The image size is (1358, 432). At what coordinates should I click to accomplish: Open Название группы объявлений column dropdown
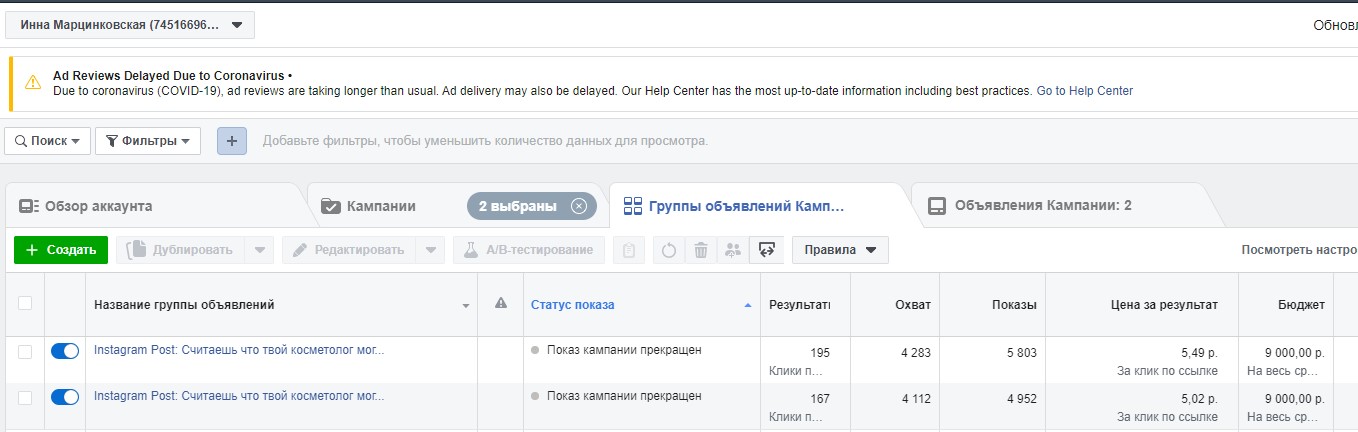tap(466, 305)
